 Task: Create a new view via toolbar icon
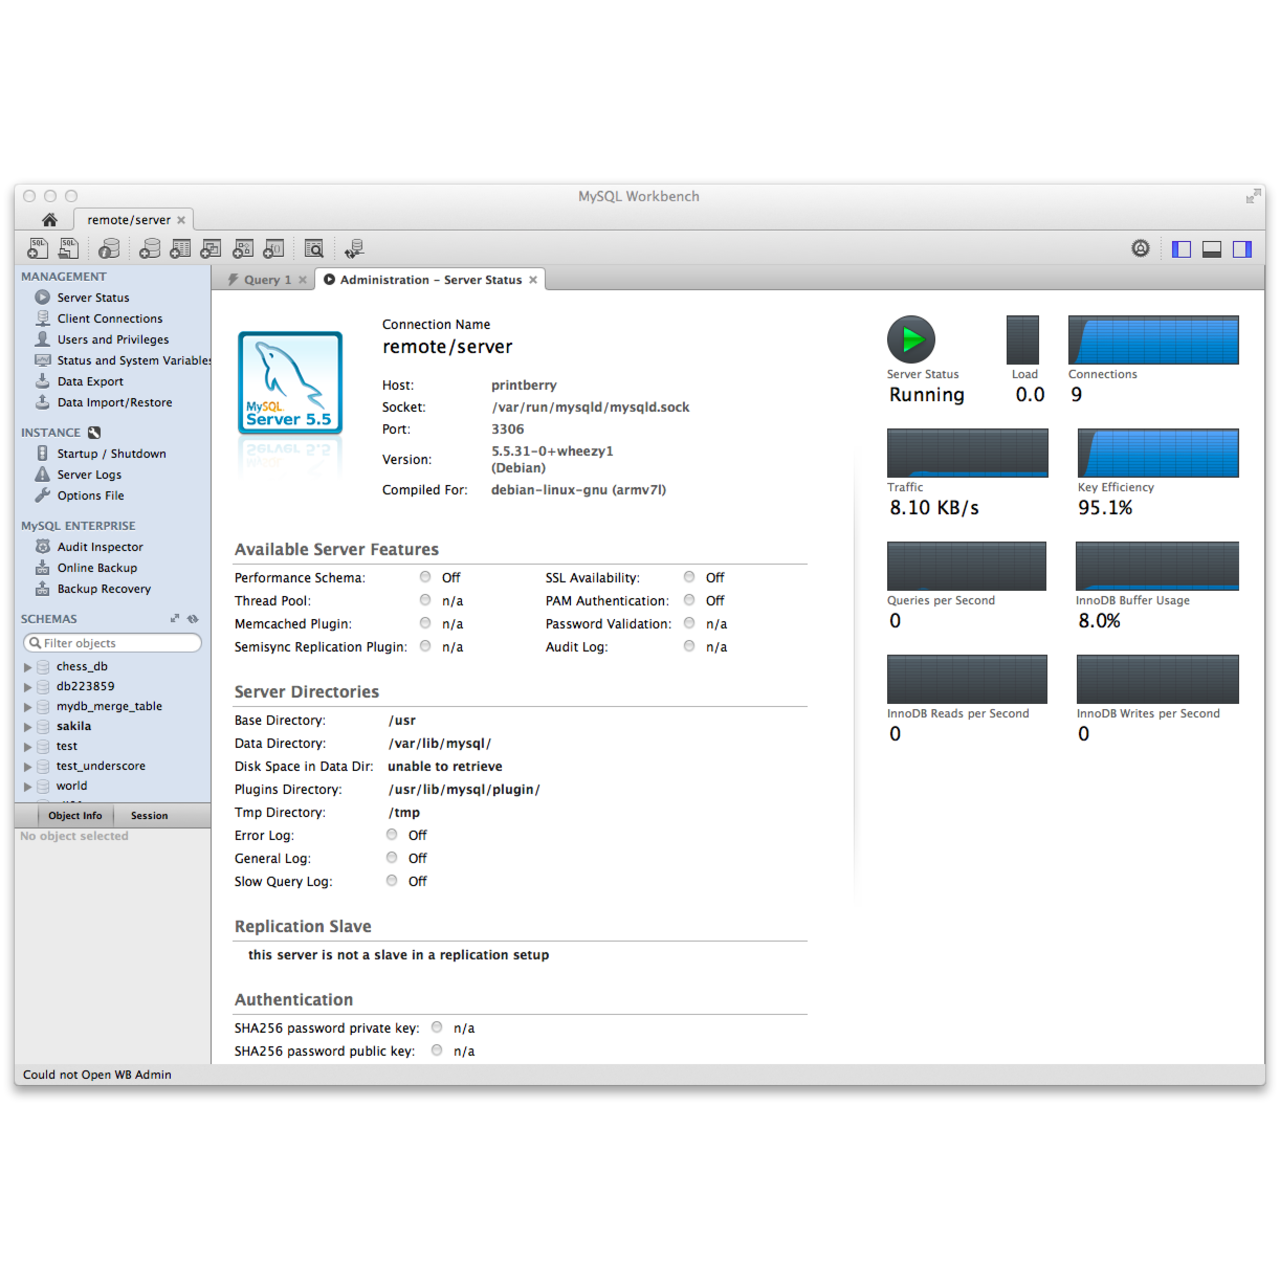[x=211, y=248]
